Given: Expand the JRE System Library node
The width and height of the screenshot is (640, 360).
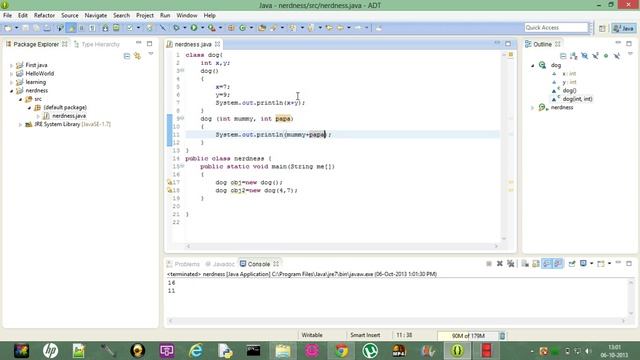Looking at the screenshot, I should point(20,124).
